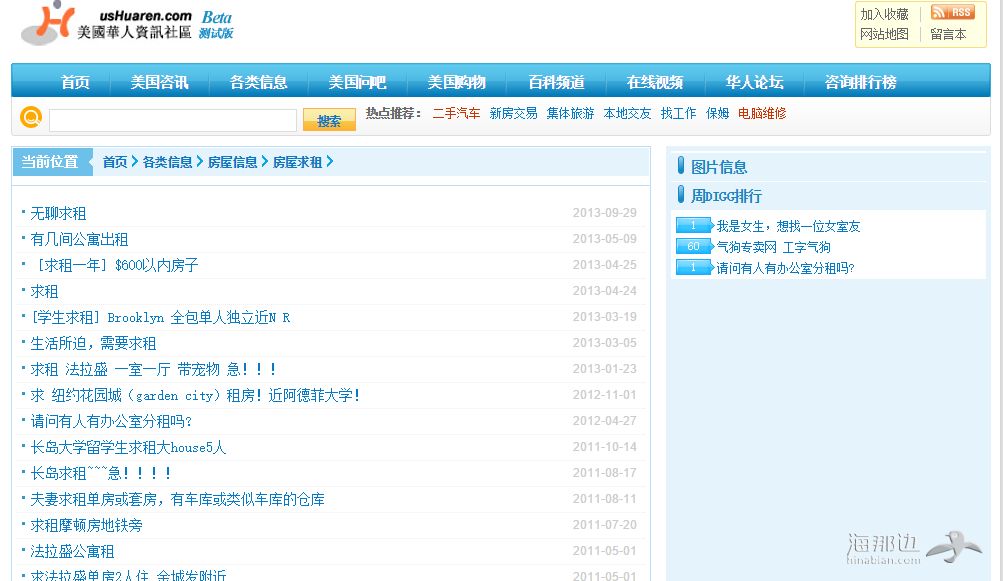Screen dimensions: 1003x581
Task: Open the RSS feed icon
Action: click(x=952, y=12)
